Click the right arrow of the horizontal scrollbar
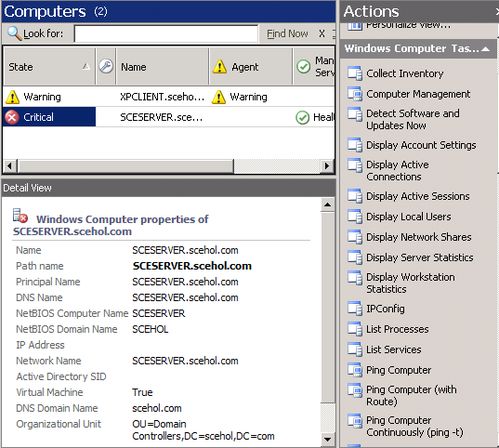Screen dimensions: 499x448 pos(327,166)
